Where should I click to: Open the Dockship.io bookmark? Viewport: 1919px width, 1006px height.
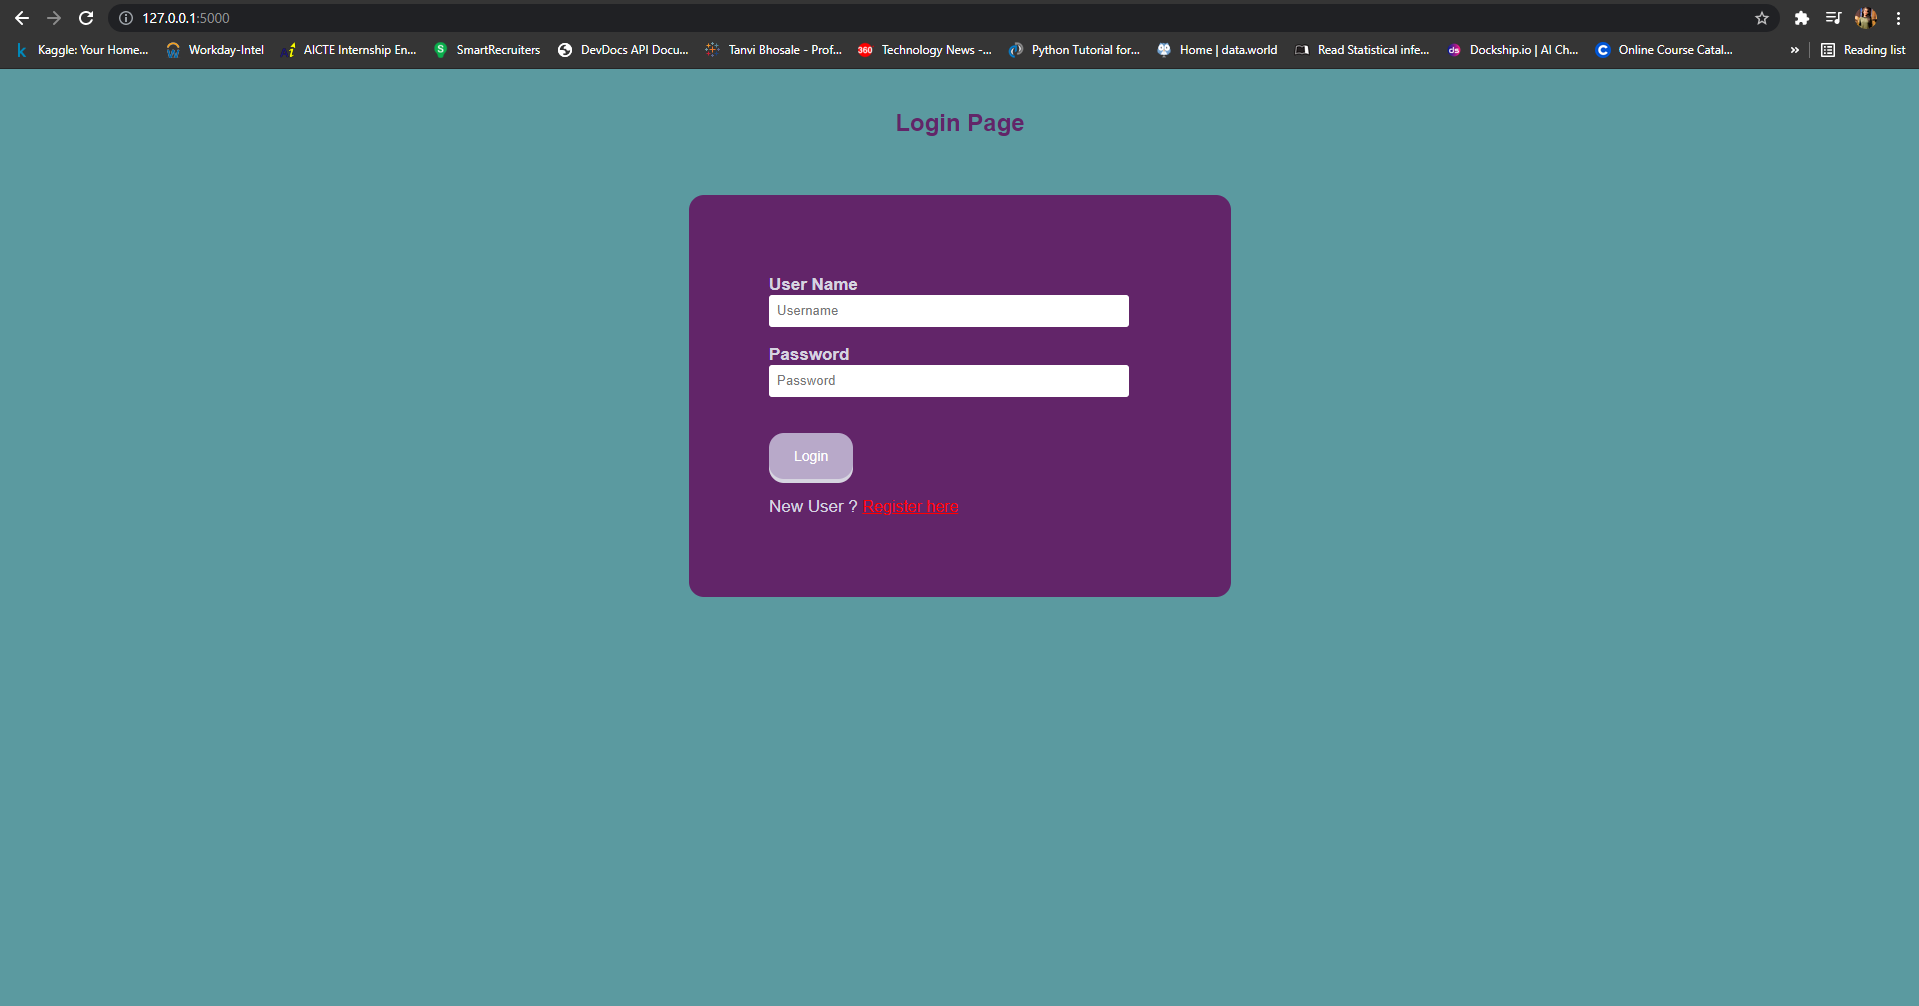(1513, 50)
